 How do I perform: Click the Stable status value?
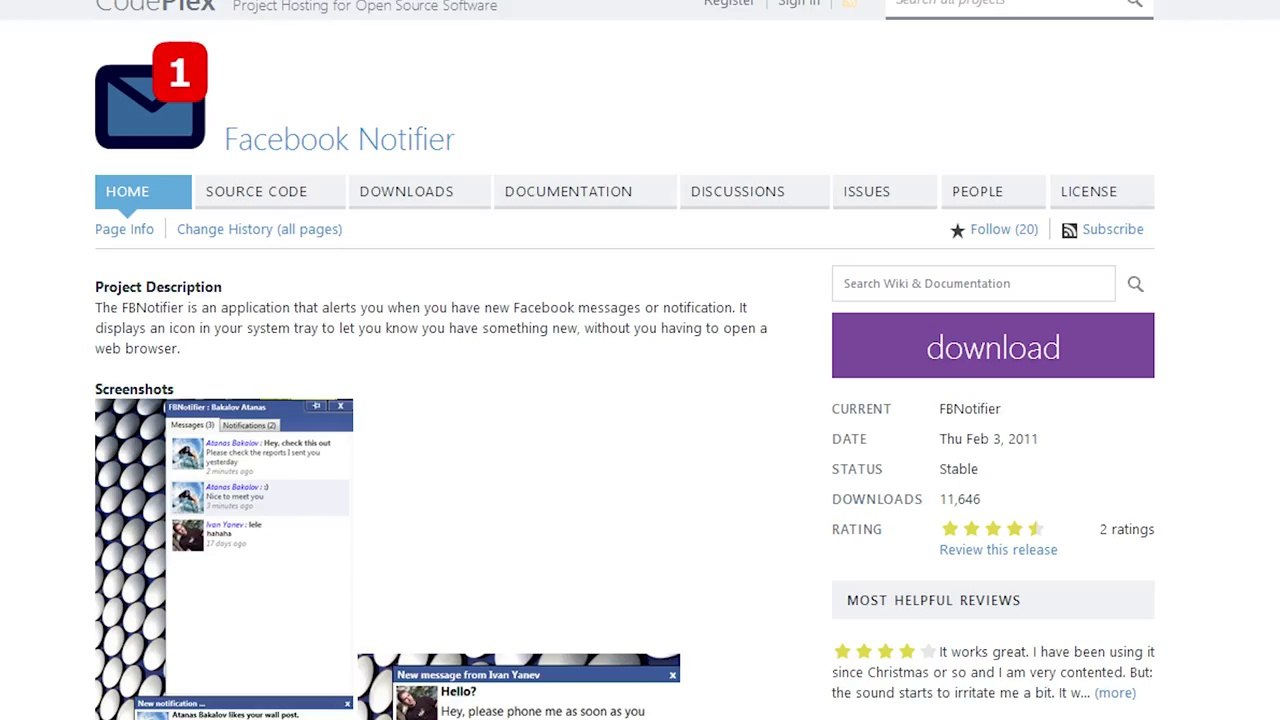tap(959, 469)
